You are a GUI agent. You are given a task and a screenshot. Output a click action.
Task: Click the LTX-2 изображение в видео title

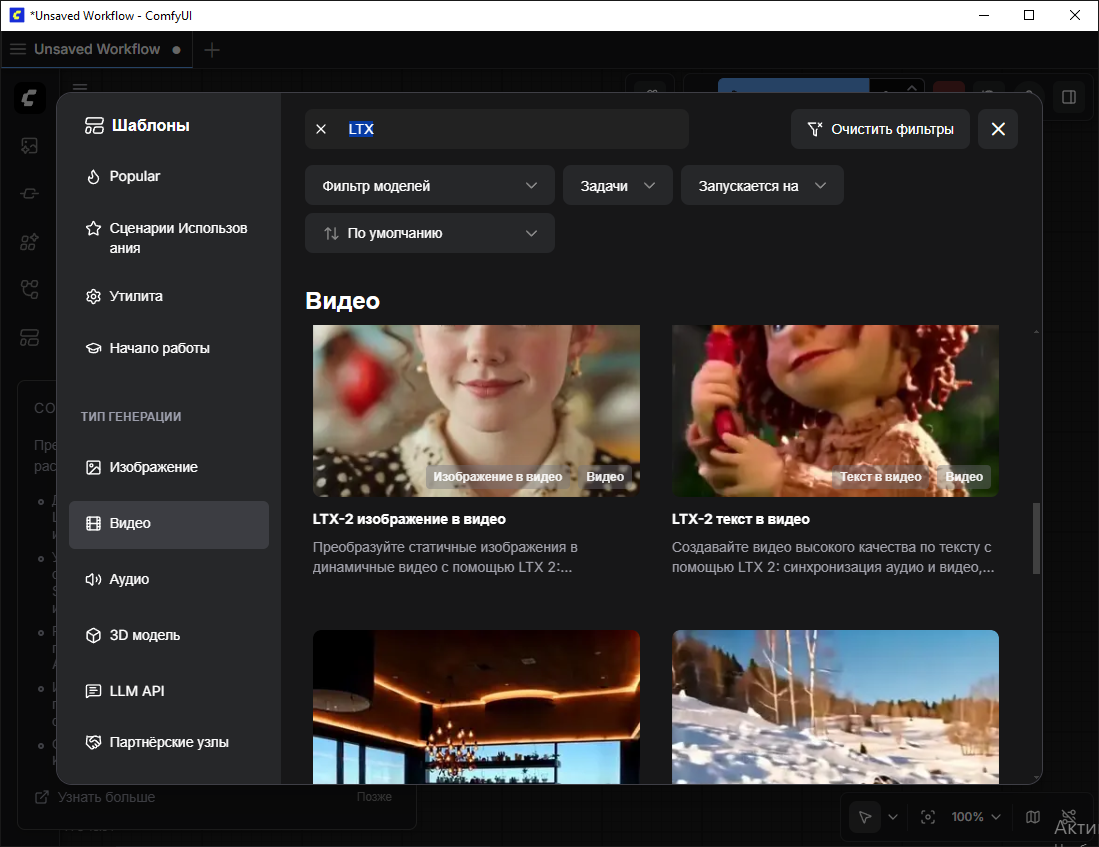409,520
